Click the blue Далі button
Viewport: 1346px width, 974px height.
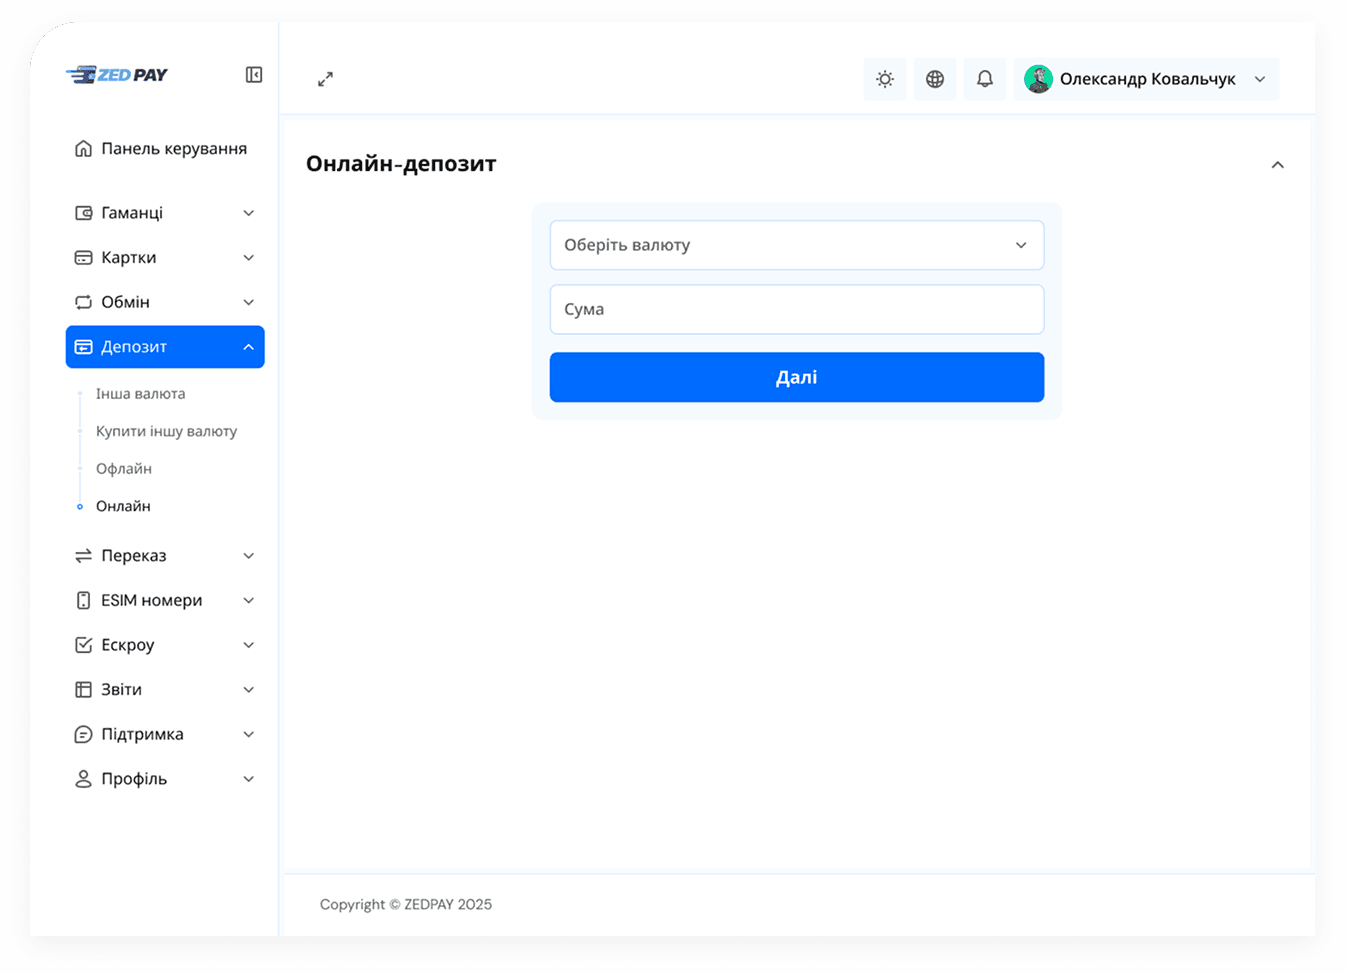tap(797, 377)
